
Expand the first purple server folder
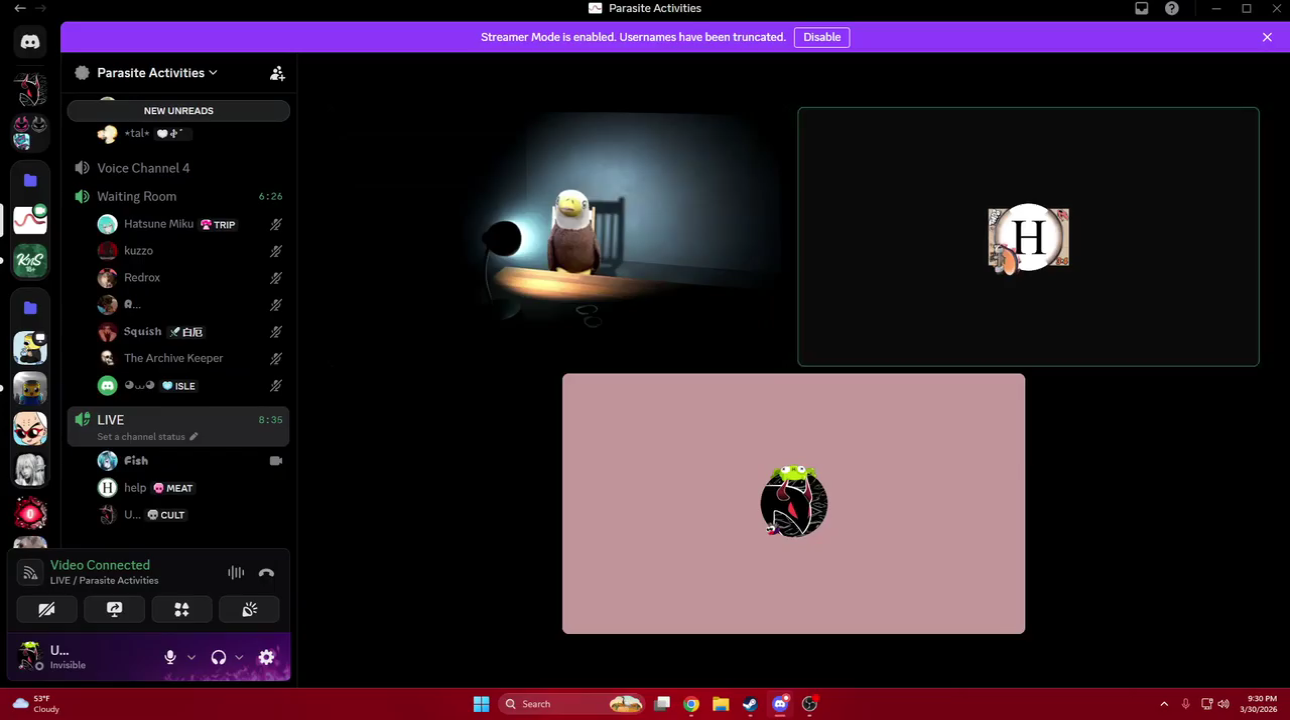pyautogui.click(x=30, y=180)
